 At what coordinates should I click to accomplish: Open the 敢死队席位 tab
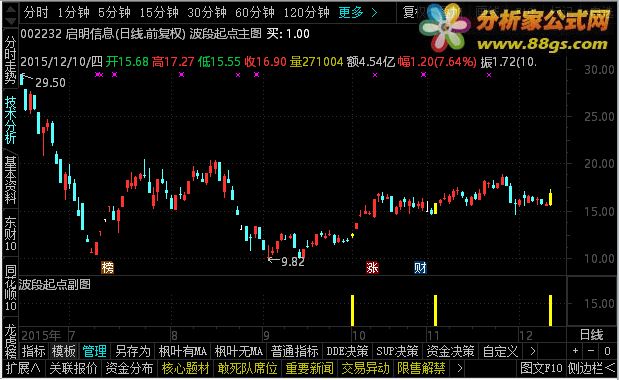[x=248, y=368]
